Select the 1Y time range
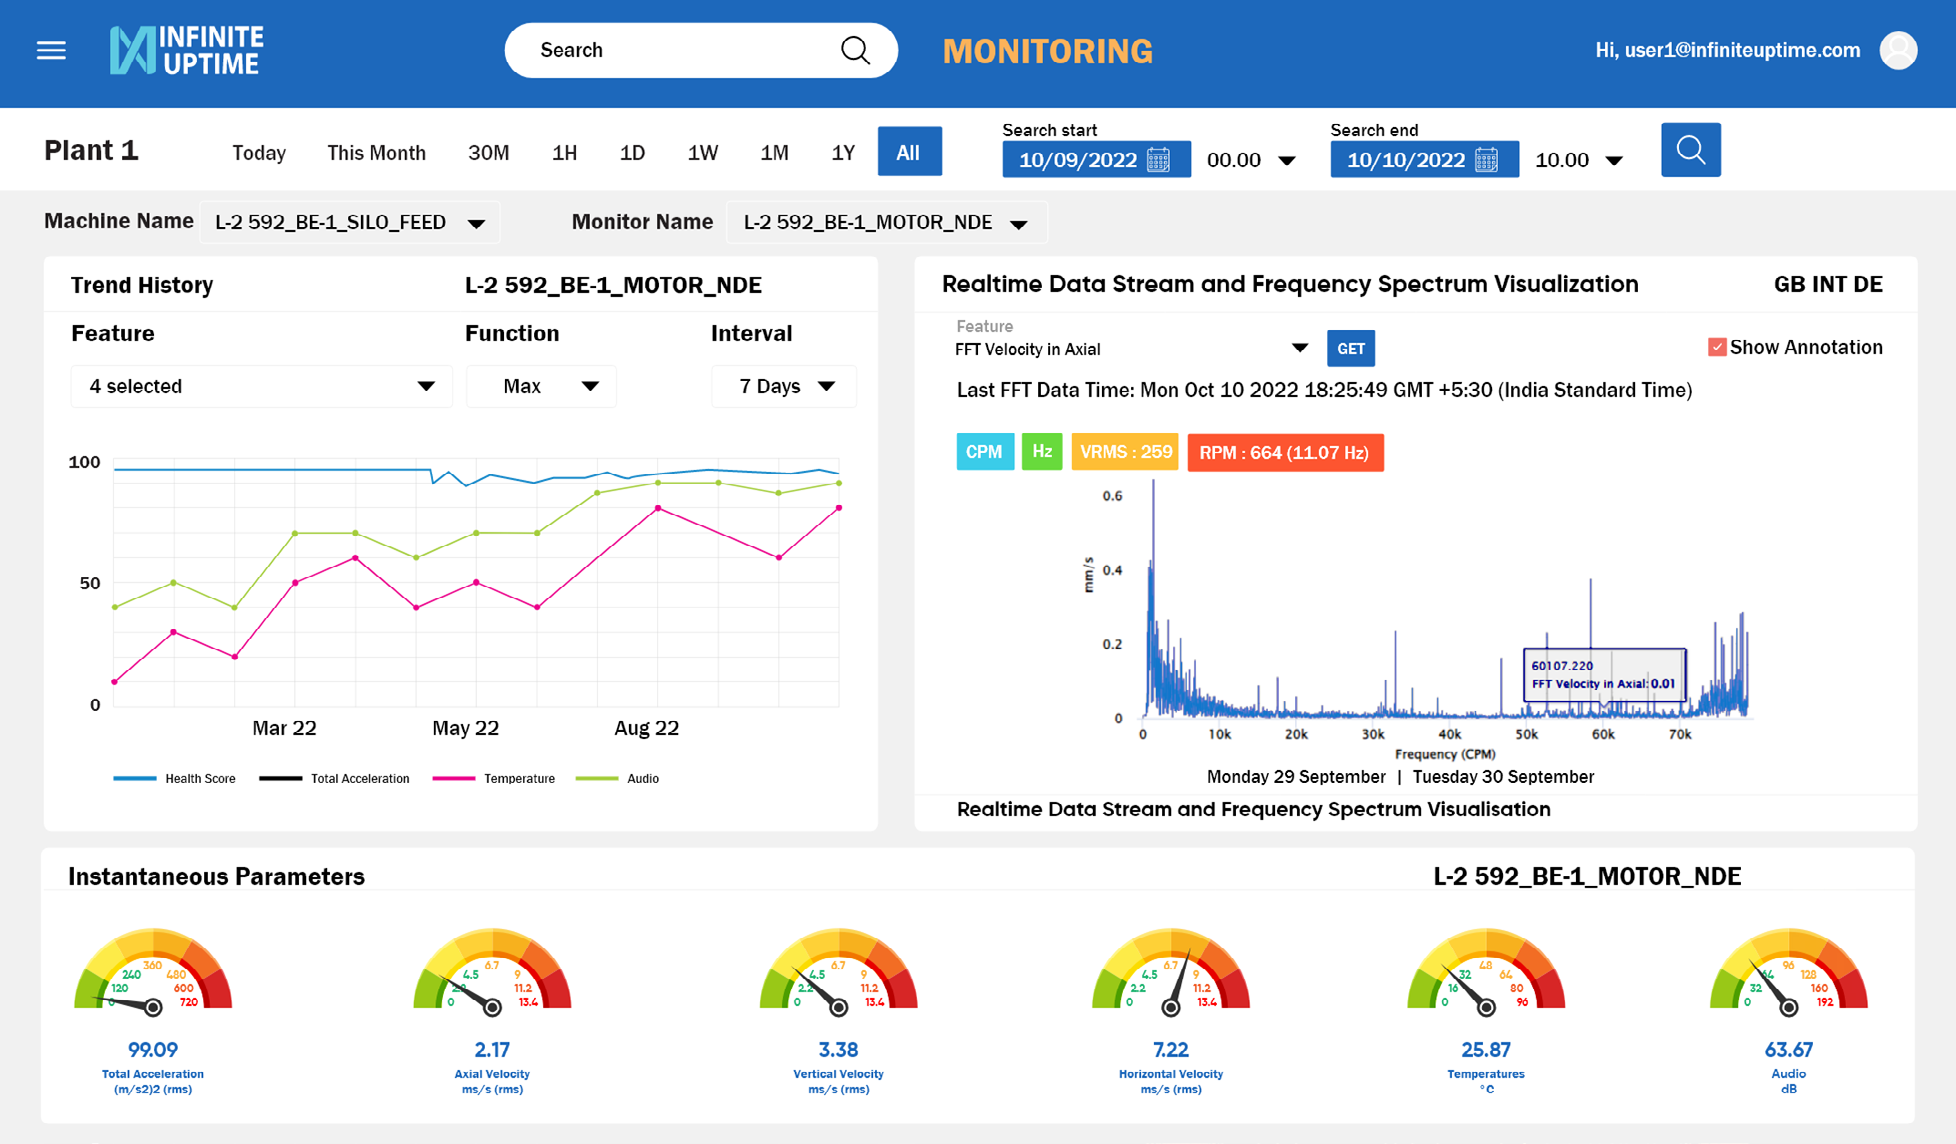The width and height of the screenshot is (1956, 1144). coord(843,152)
